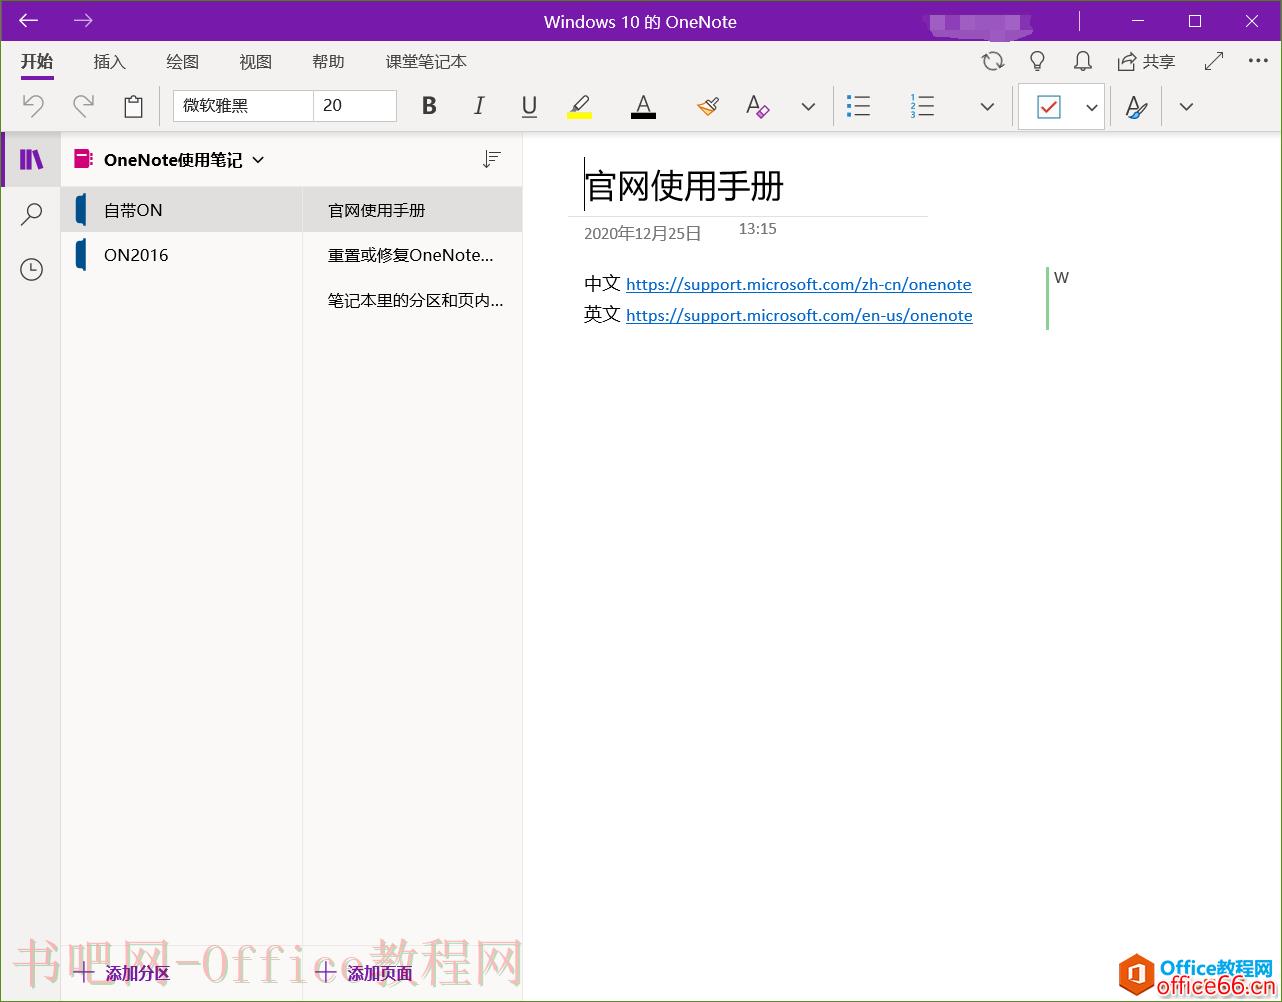Click the font name box 微软雅黑

coord(243,105)
